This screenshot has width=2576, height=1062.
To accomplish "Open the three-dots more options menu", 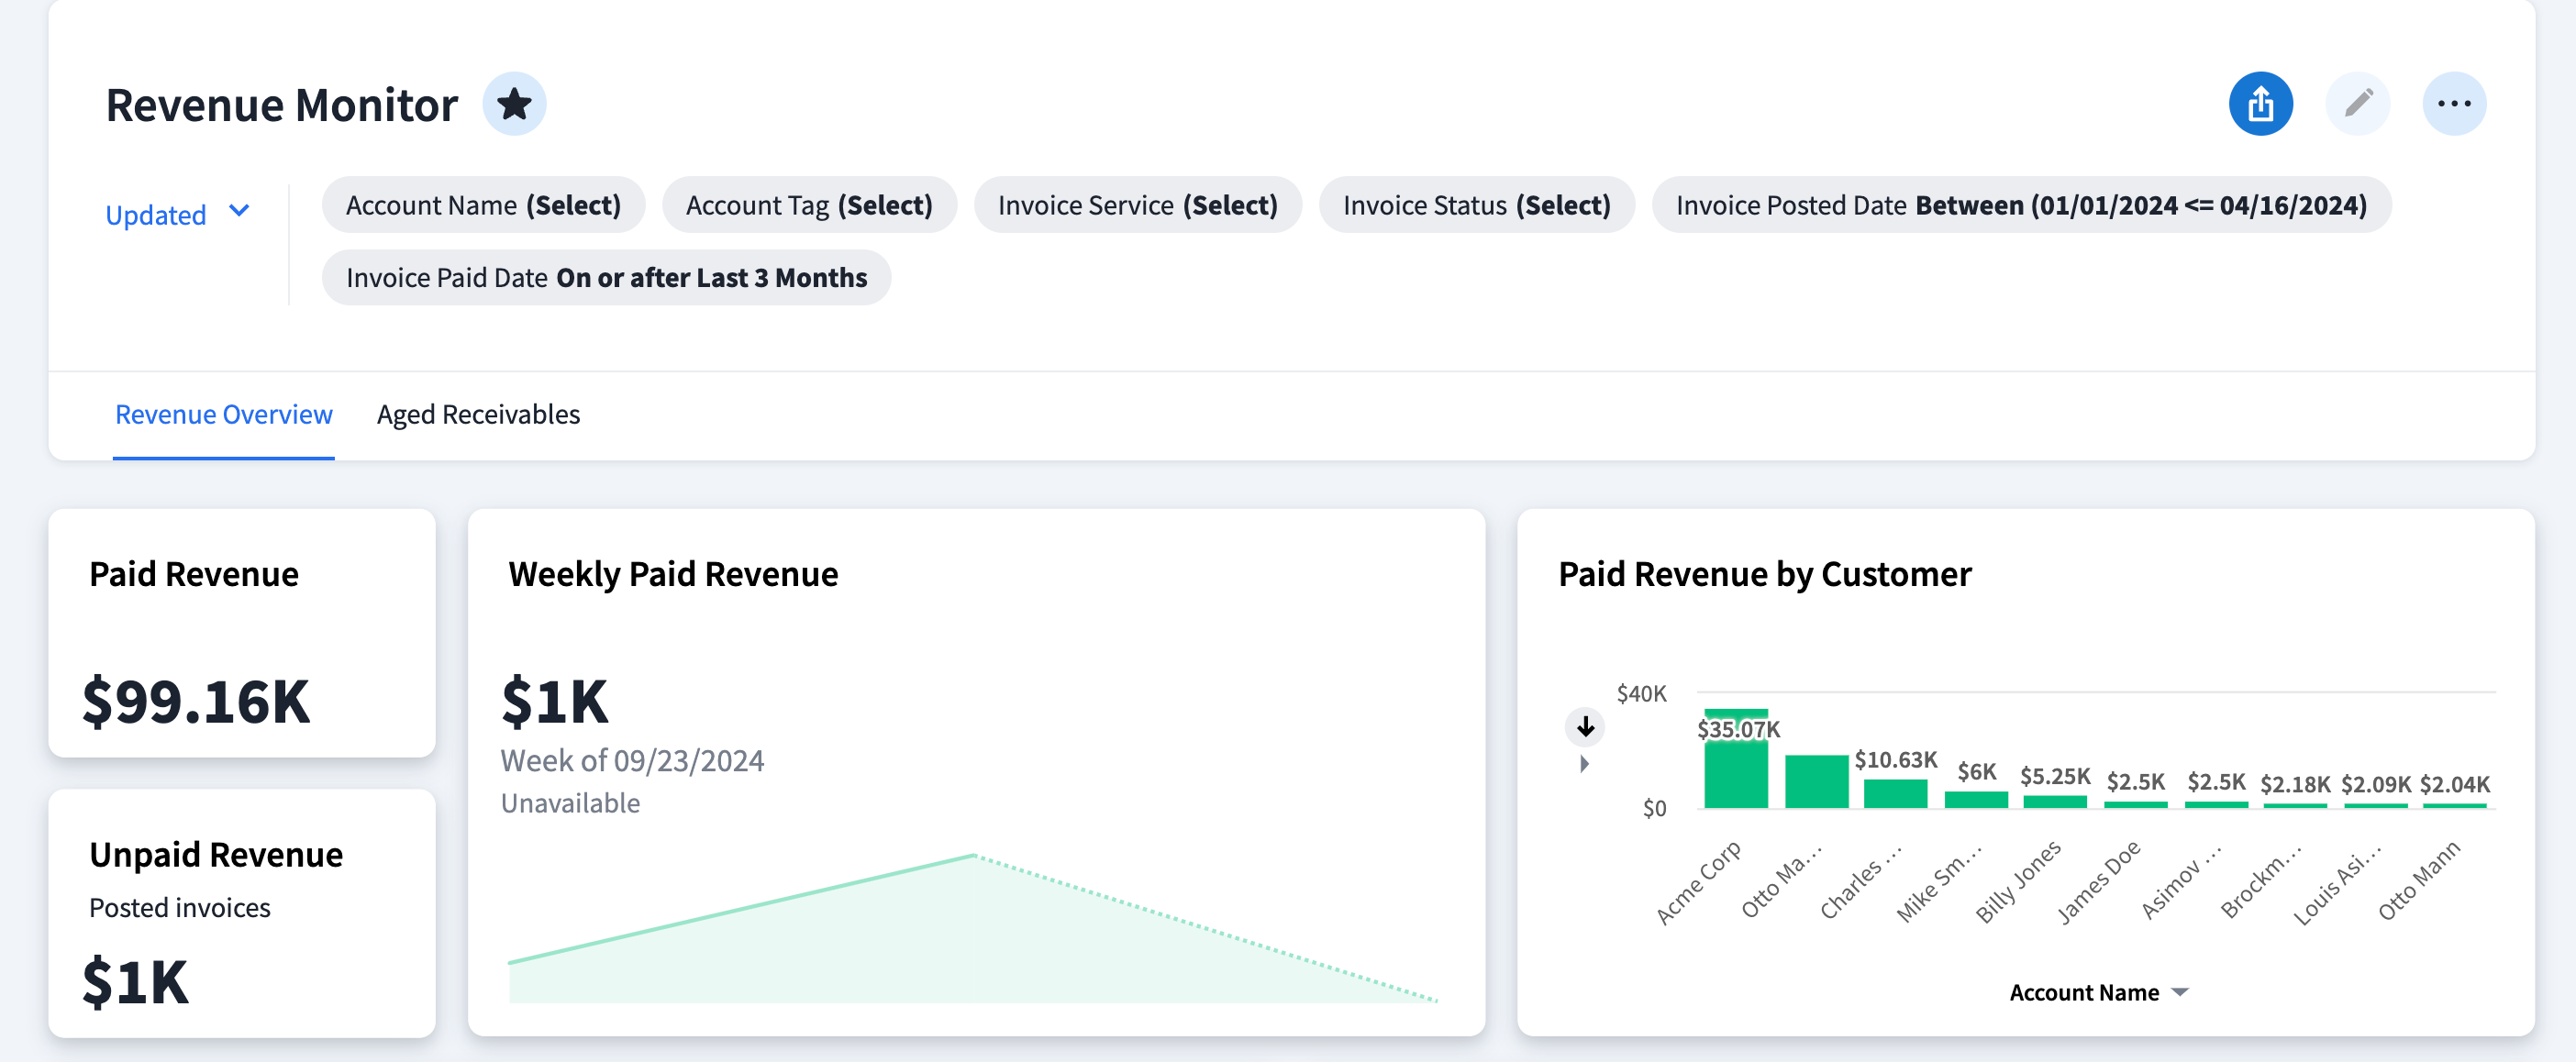I will [x=2453, y=104].
